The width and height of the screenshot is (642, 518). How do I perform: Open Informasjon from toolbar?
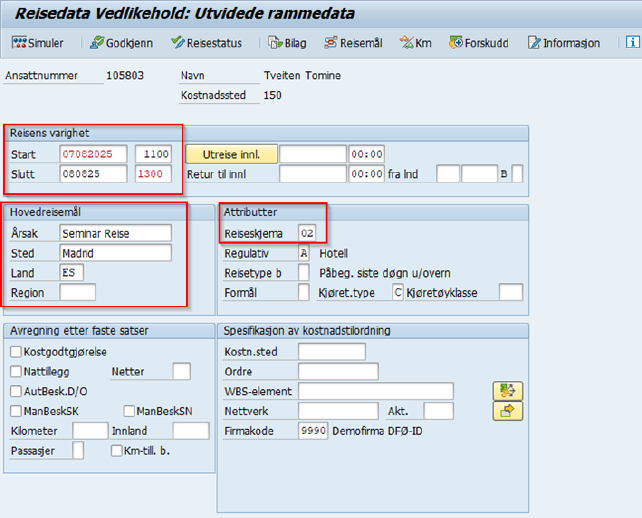(x=563, y=43)
